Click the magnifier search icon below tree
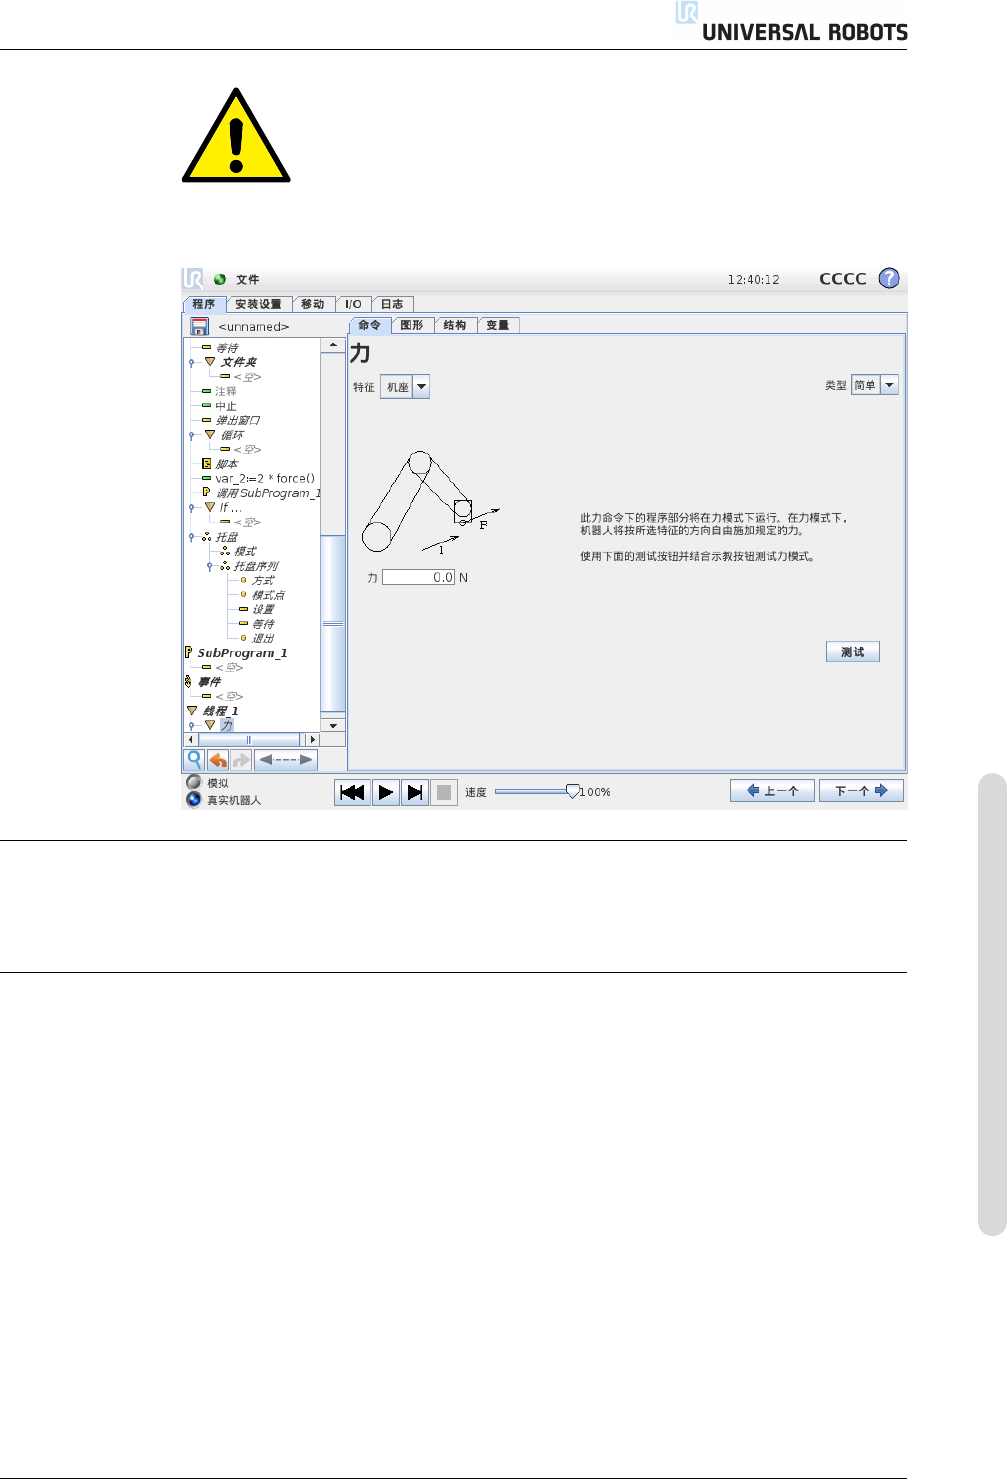Screen dimensions: 1007x1479 (195, 760)
